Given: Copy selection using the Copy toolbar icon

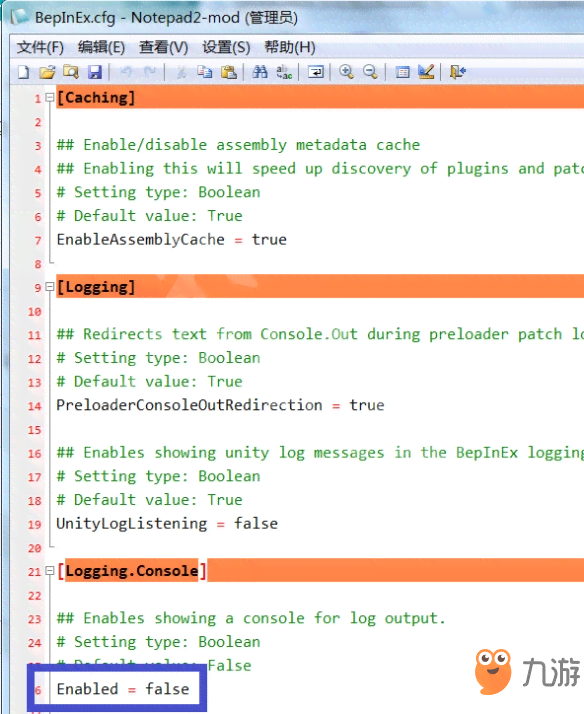Looking at the screenshot, I should point(204,72).
